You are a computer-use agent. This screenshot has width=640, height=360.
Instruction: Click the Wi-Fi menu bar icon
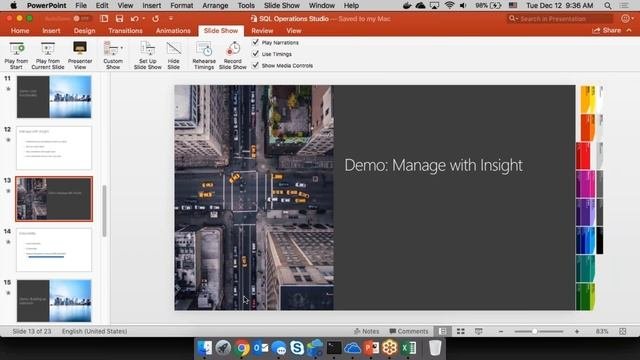(449, 6)
